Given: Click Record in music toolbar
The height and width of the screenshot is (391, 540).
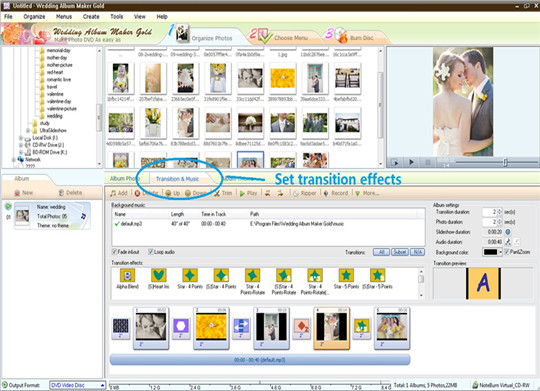Looking at the screenshot, I should tap(336, 193).
